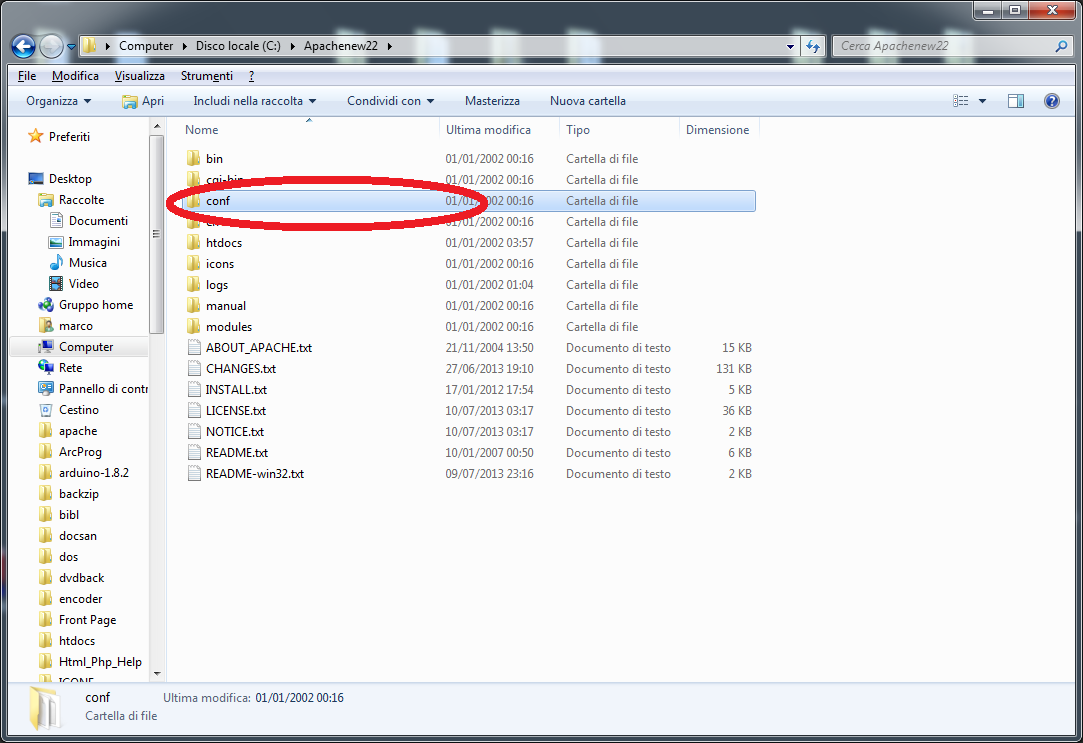
Task: Select the Musica library icon
Action: coord(56,263)
